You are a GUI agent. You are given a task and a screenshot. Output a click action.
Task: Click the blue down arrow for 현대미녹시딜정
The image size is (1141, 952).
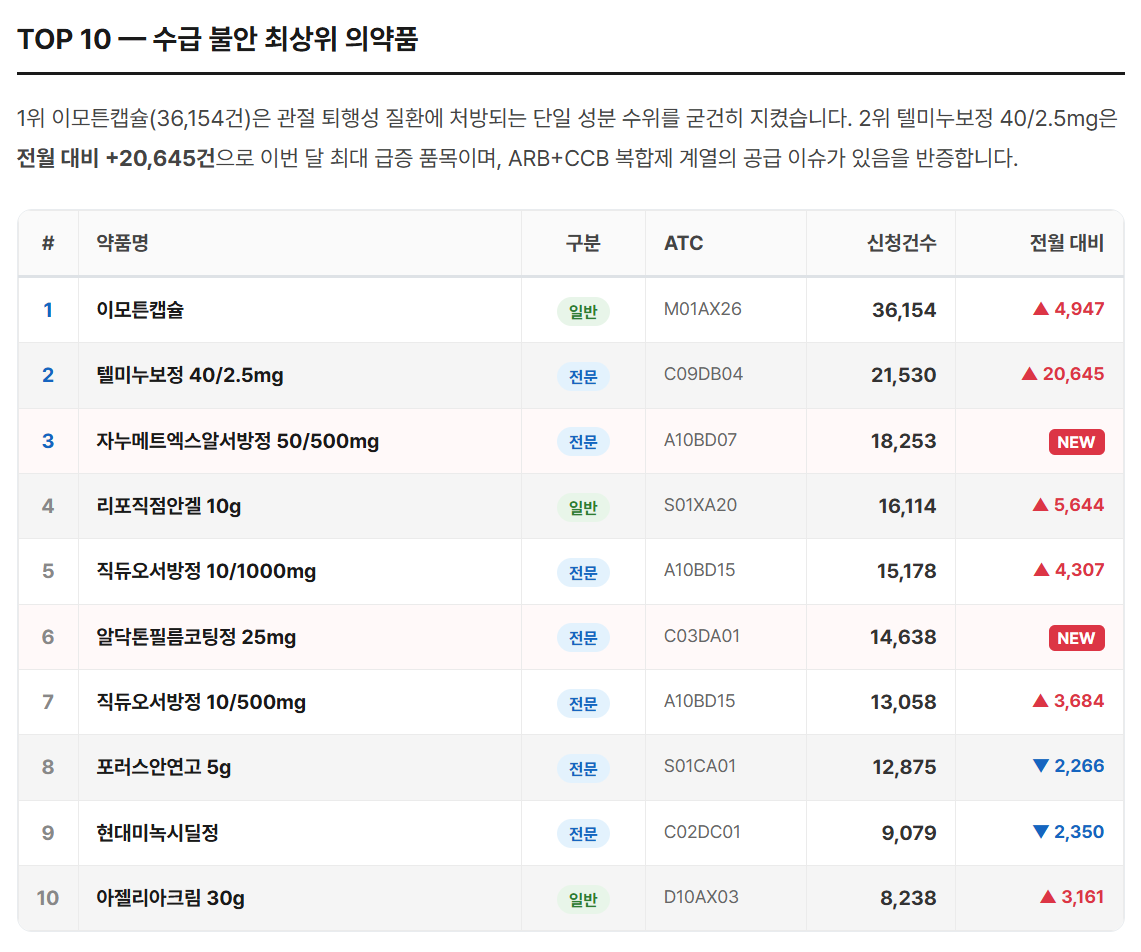coord(1040,832)
